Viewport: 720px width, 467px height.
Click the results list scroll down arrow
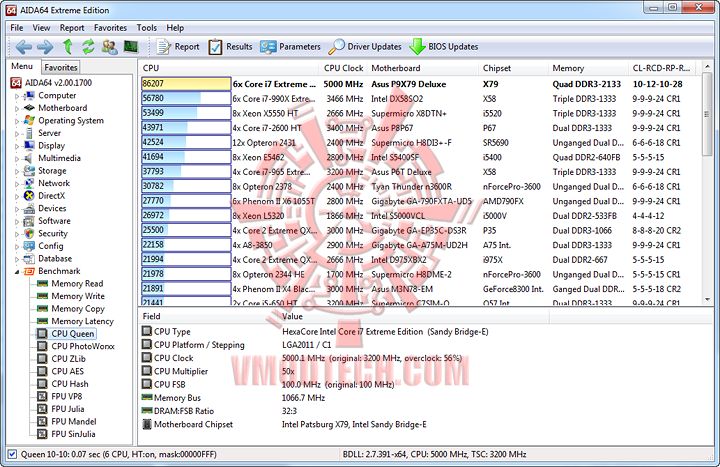(x=707, y=299)
